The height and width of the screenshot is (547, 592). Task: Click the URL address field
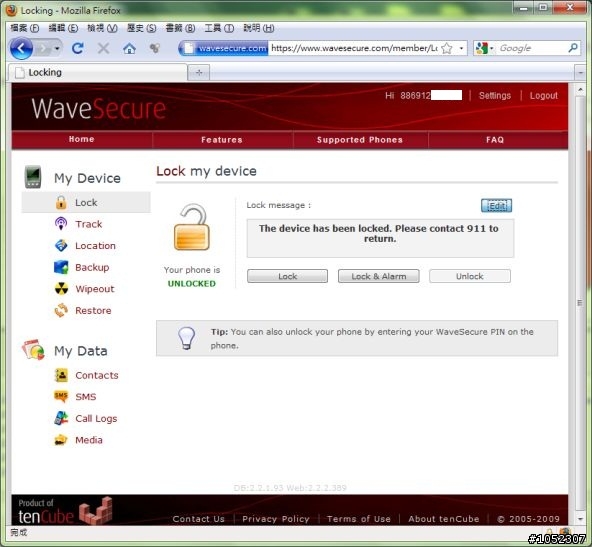click(x=354, y=48)
